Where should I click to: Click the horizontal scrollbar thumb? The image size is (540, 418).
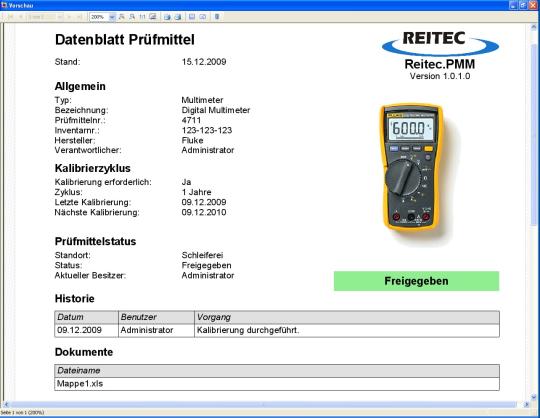pyautogui.click(x=263, y=405)
